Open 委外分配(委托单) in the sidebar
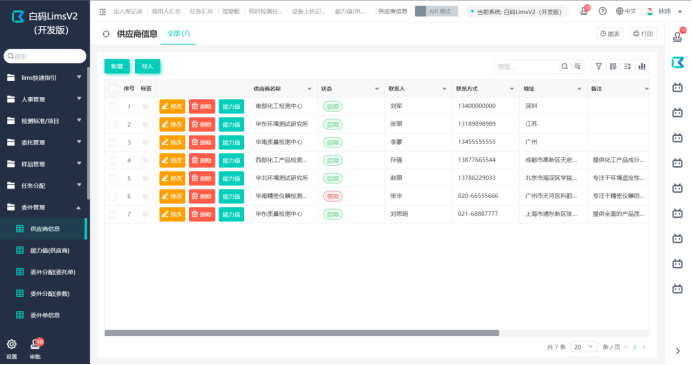 [43, 272]
